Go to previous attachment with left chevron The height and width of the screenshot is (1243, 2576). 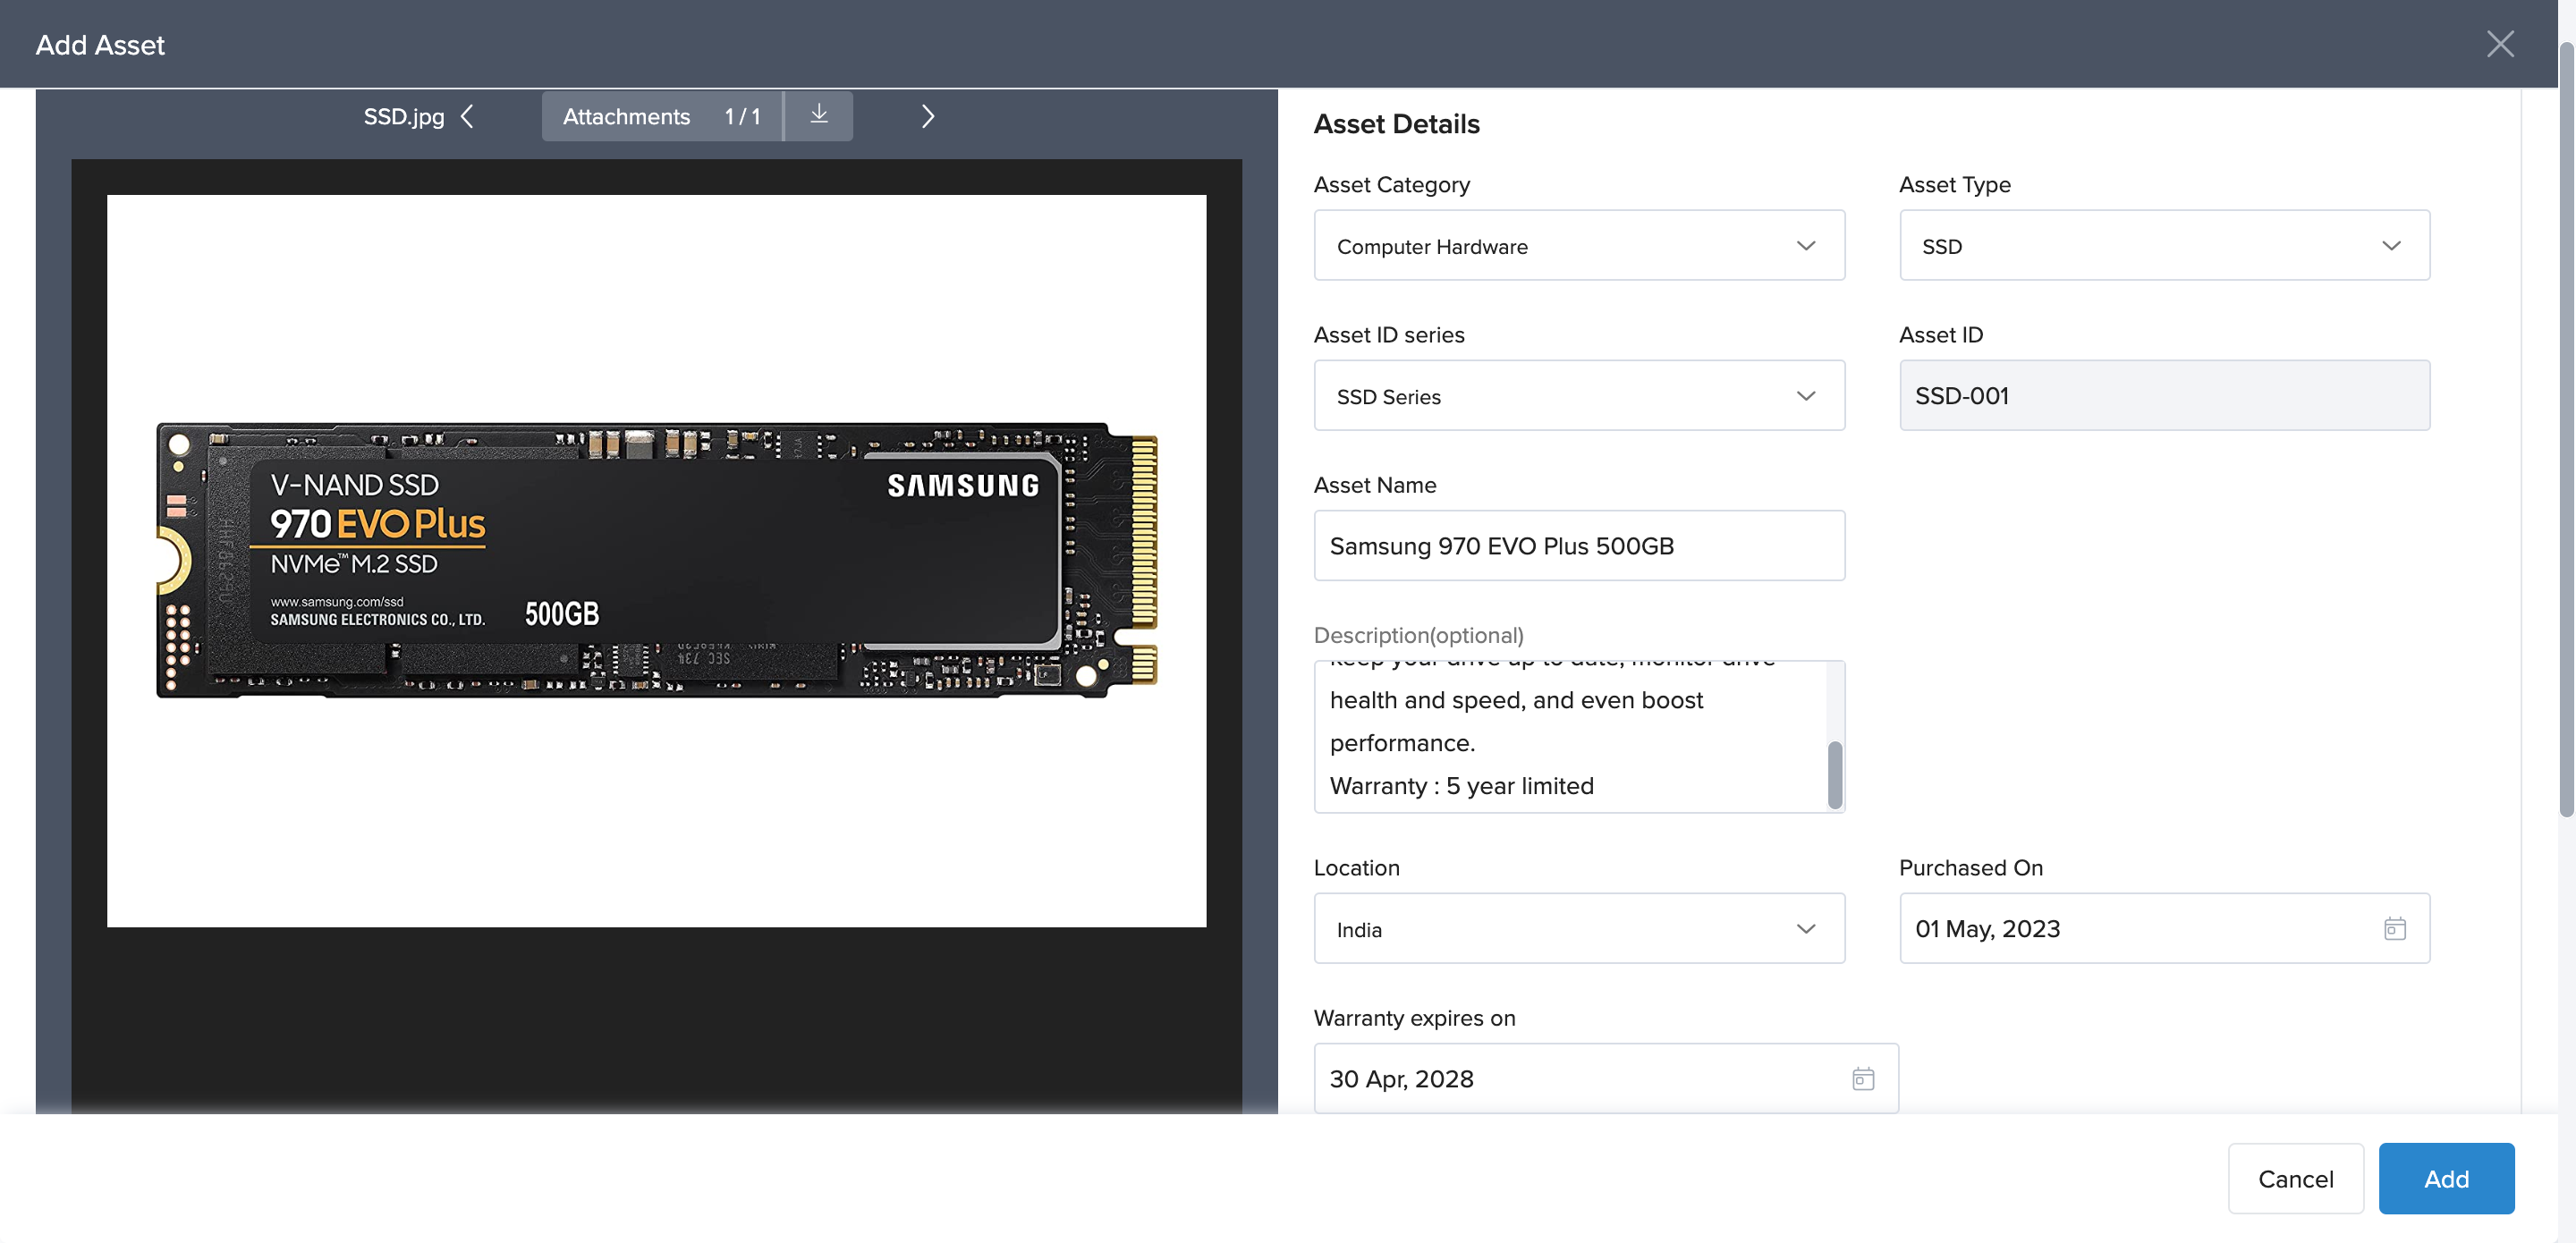click(467, 116)
